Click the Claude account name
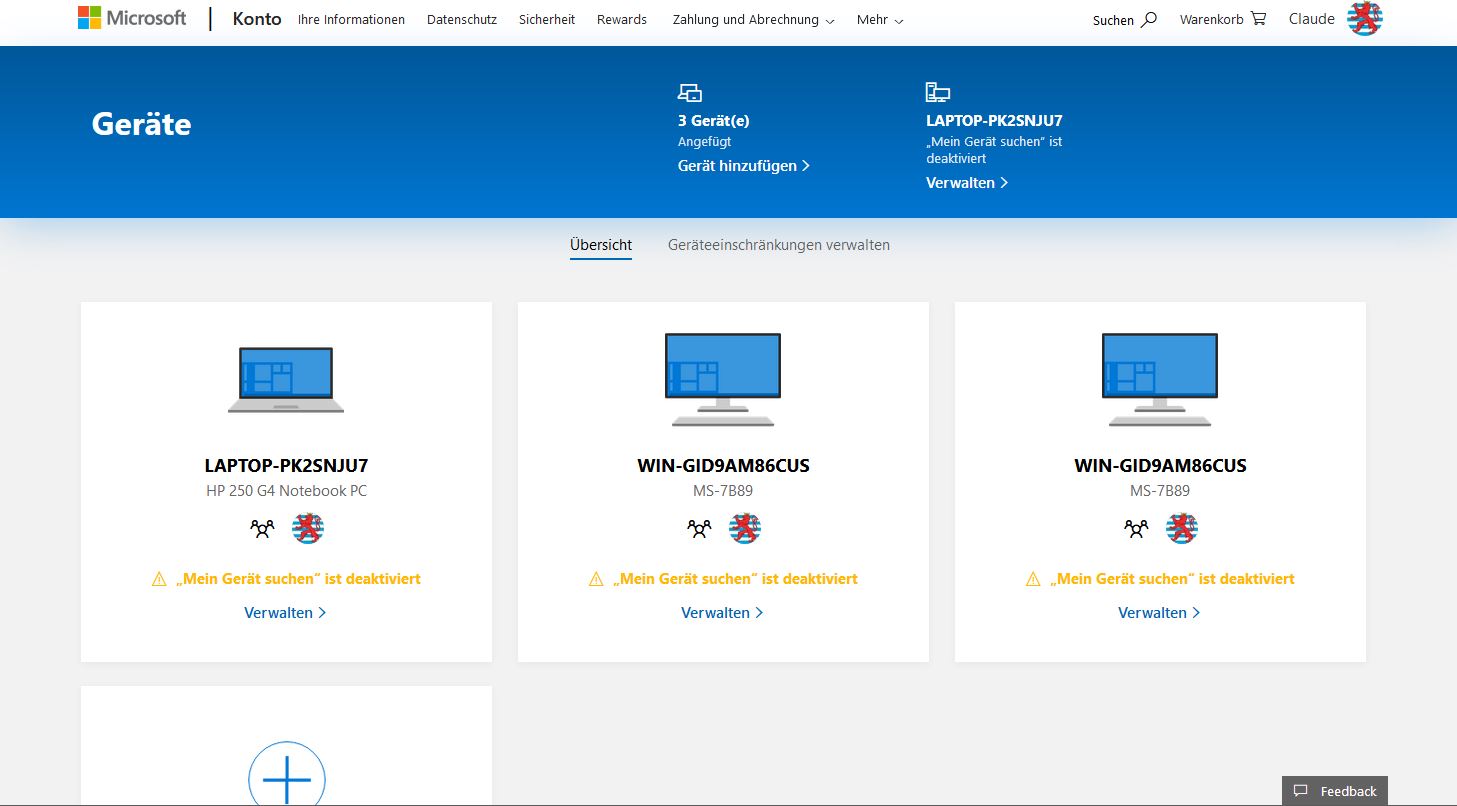This screenshot has width=1457, height=806. pos(1312,19)
